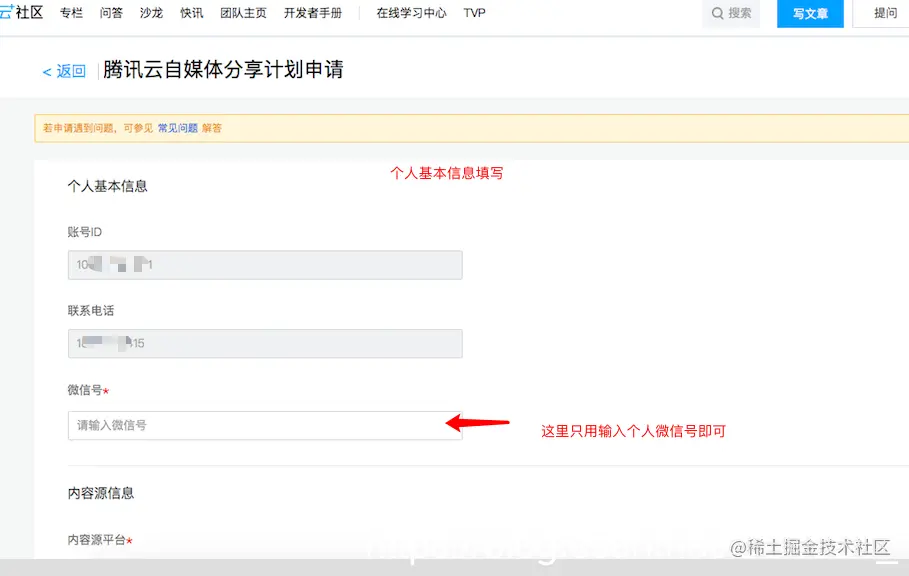This screenshot has height=576, width=909.
Task: Open the 问答 navigation item
Action: [x=111, y=13]
